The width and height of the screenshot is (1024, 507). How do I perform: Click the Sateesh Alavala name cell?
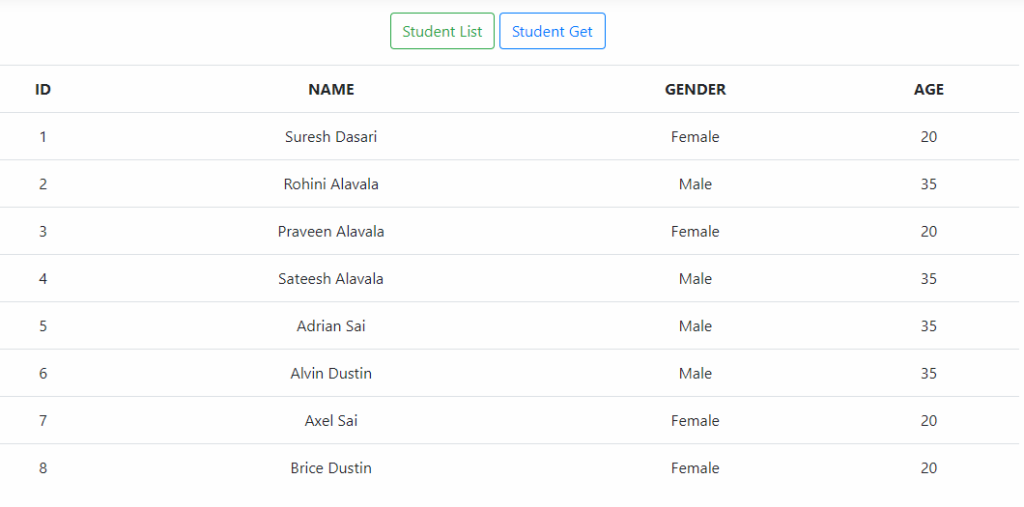(331, 279)
